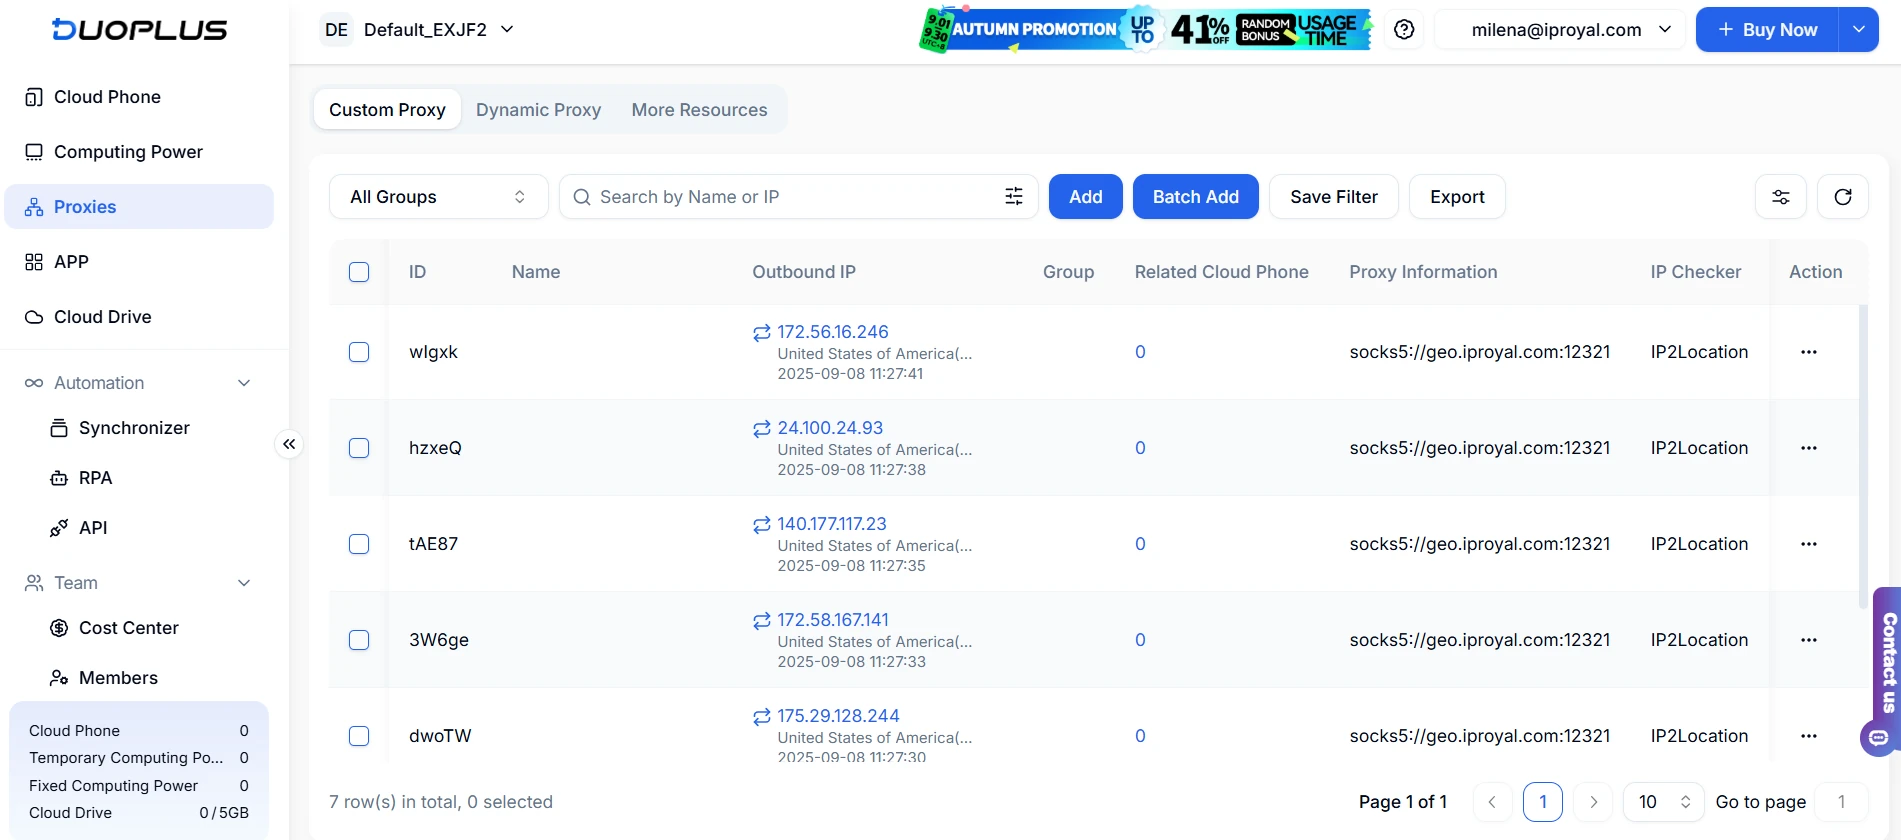Collapse sidebar with double-chevron icon
Image resolution: width=1901 pixels, height=840 pixels.
tap(289, 444)
